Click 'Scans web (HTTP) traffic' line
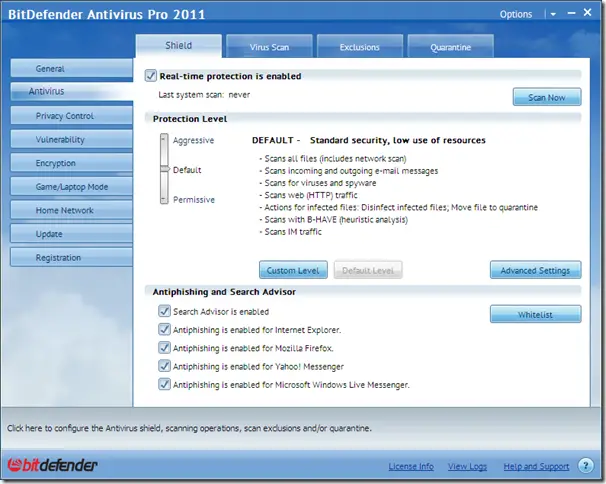Screen dimensions: 606x484 tap(308, 195)
